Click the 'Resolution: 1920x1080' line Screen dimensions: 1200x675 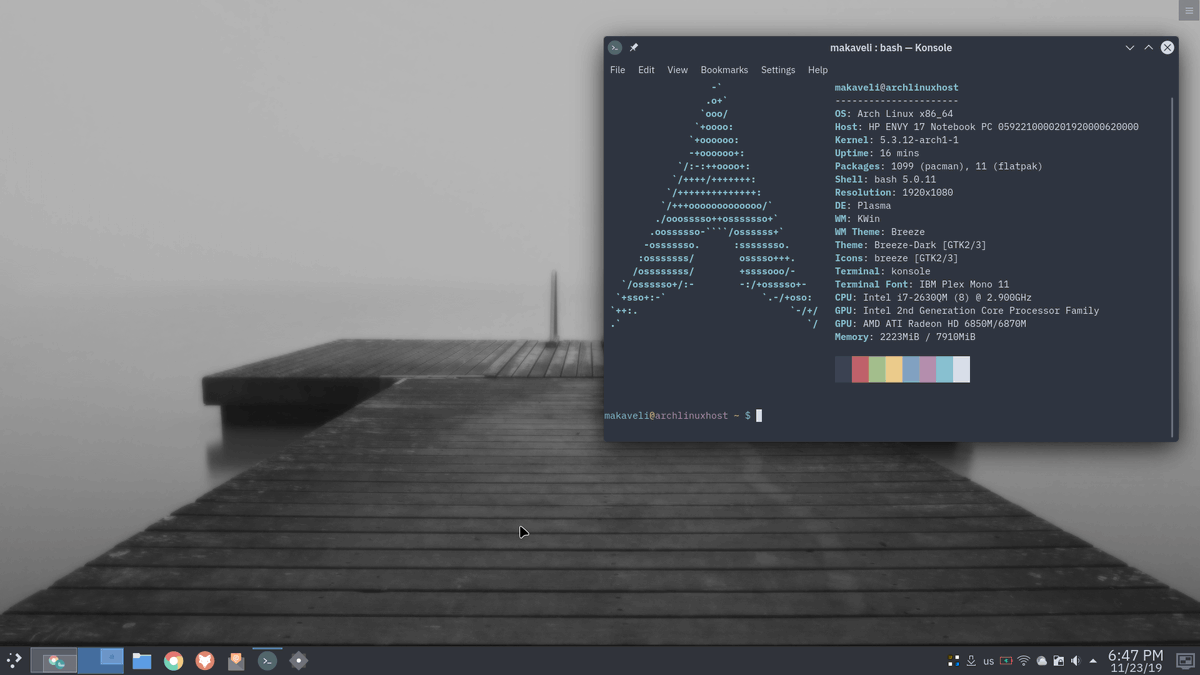click(x=894, y=192)
